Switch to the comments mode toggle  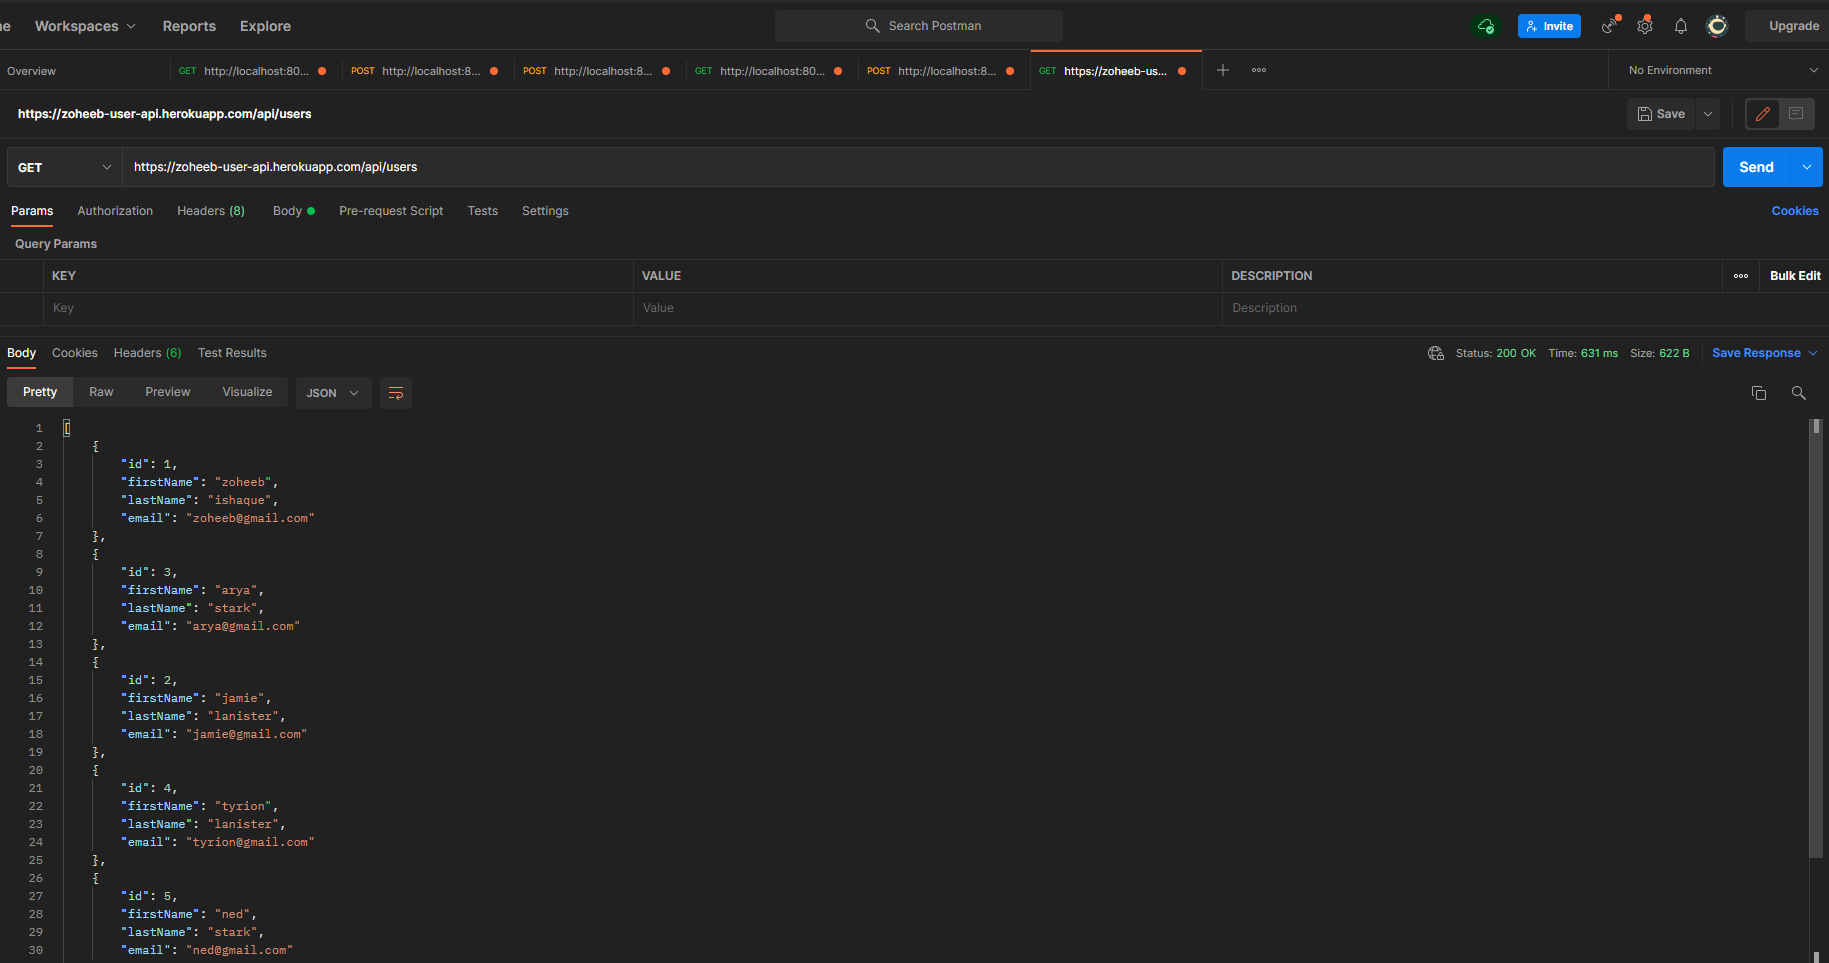pos(1796,114)
